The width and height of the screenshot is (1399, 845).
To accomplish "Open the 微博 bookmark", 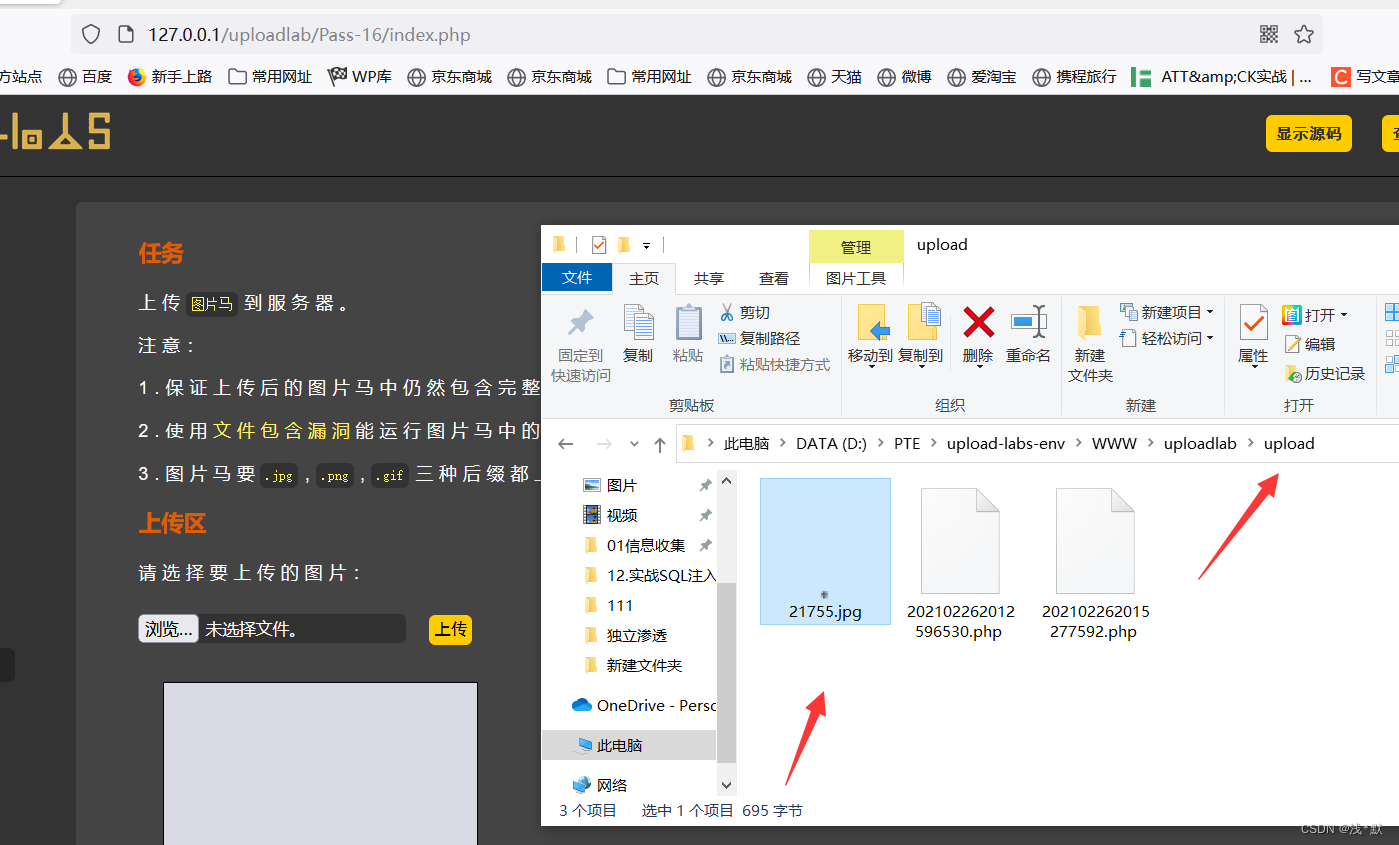I will pyautogui.click(x=904, y=77).
